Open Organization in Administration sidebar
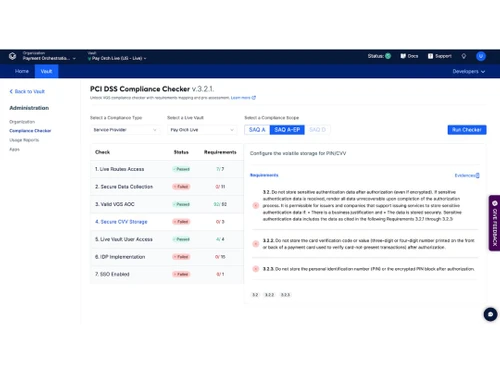The height and width of the screenshot is (375, 500). tap(22, 122)
